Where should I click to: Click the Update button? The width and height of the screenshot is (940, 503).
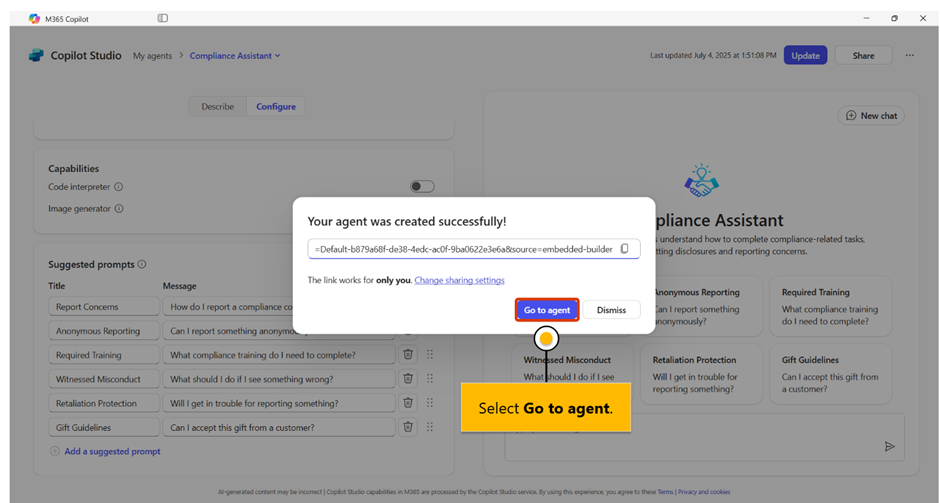(805, 55)
